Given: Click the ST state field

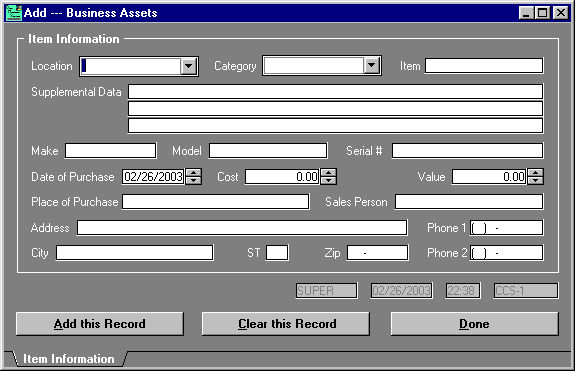Looking at the screenshot, I should click(x=277, y=253).
